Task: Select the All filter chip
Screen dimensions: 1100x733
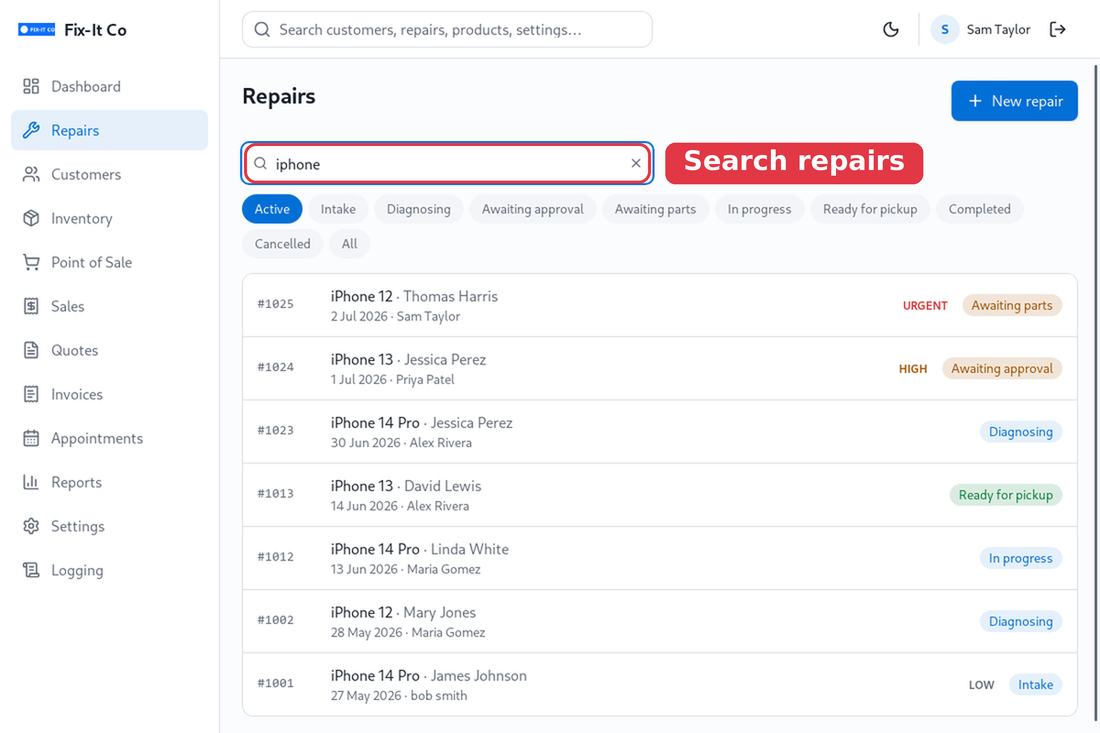Action: (x=349, y=243)
